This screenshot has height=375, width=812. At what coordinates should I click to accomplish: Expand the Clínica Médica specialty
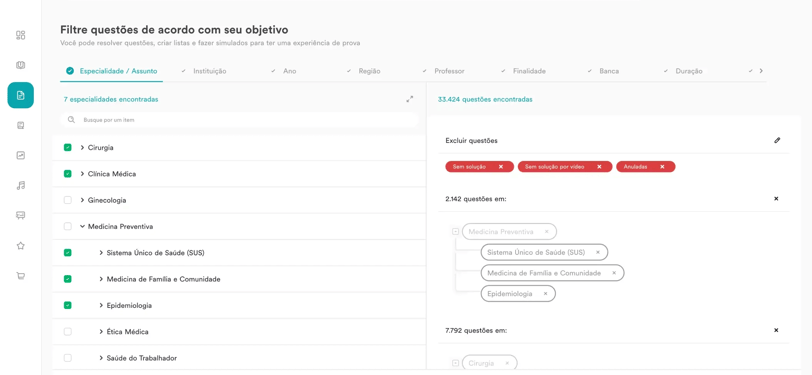pos(82,174)
